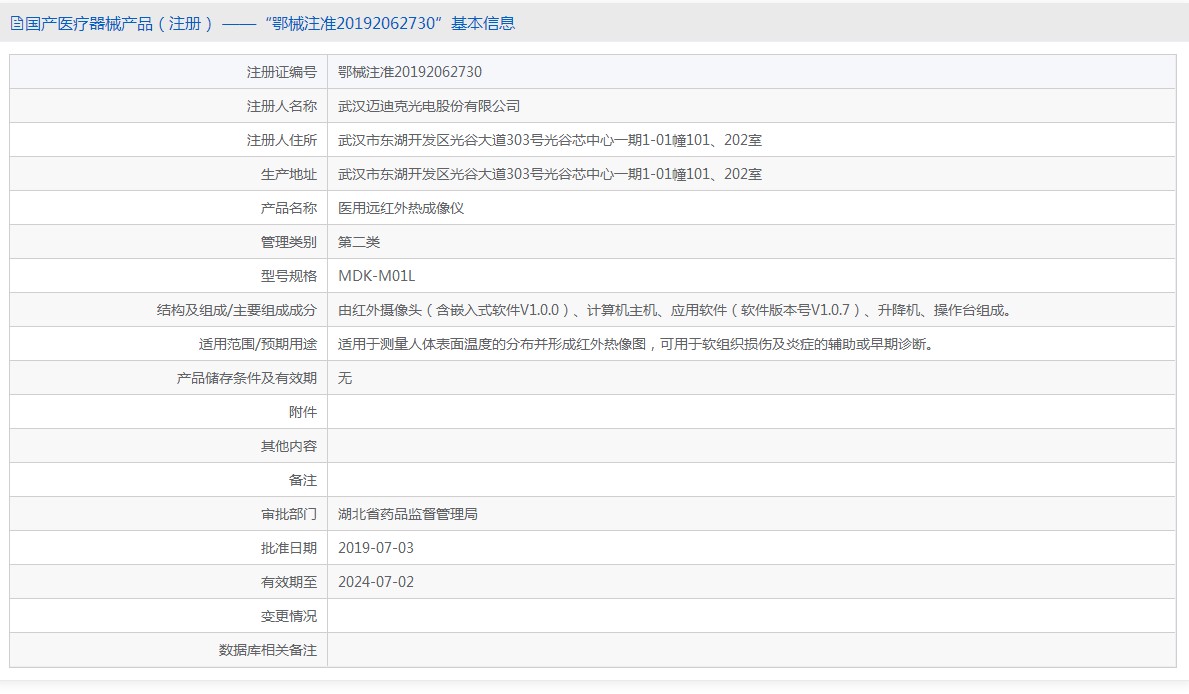Select the 其他内容 label

pyautogui.click(x=289, y=446)
